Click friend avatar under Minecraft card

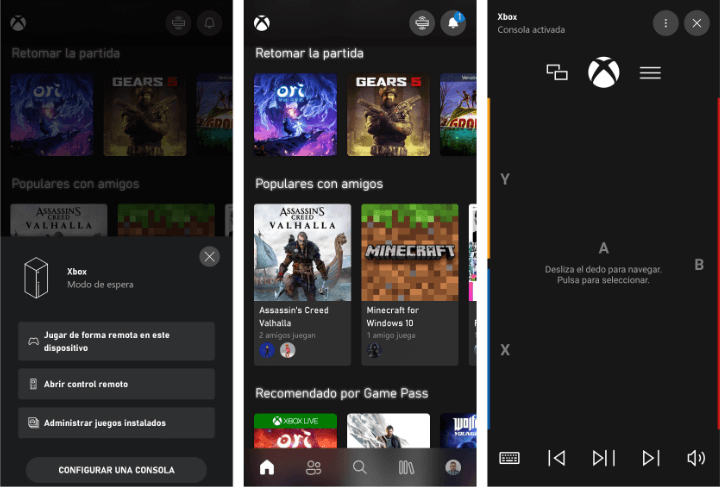[x=374, y=350]
